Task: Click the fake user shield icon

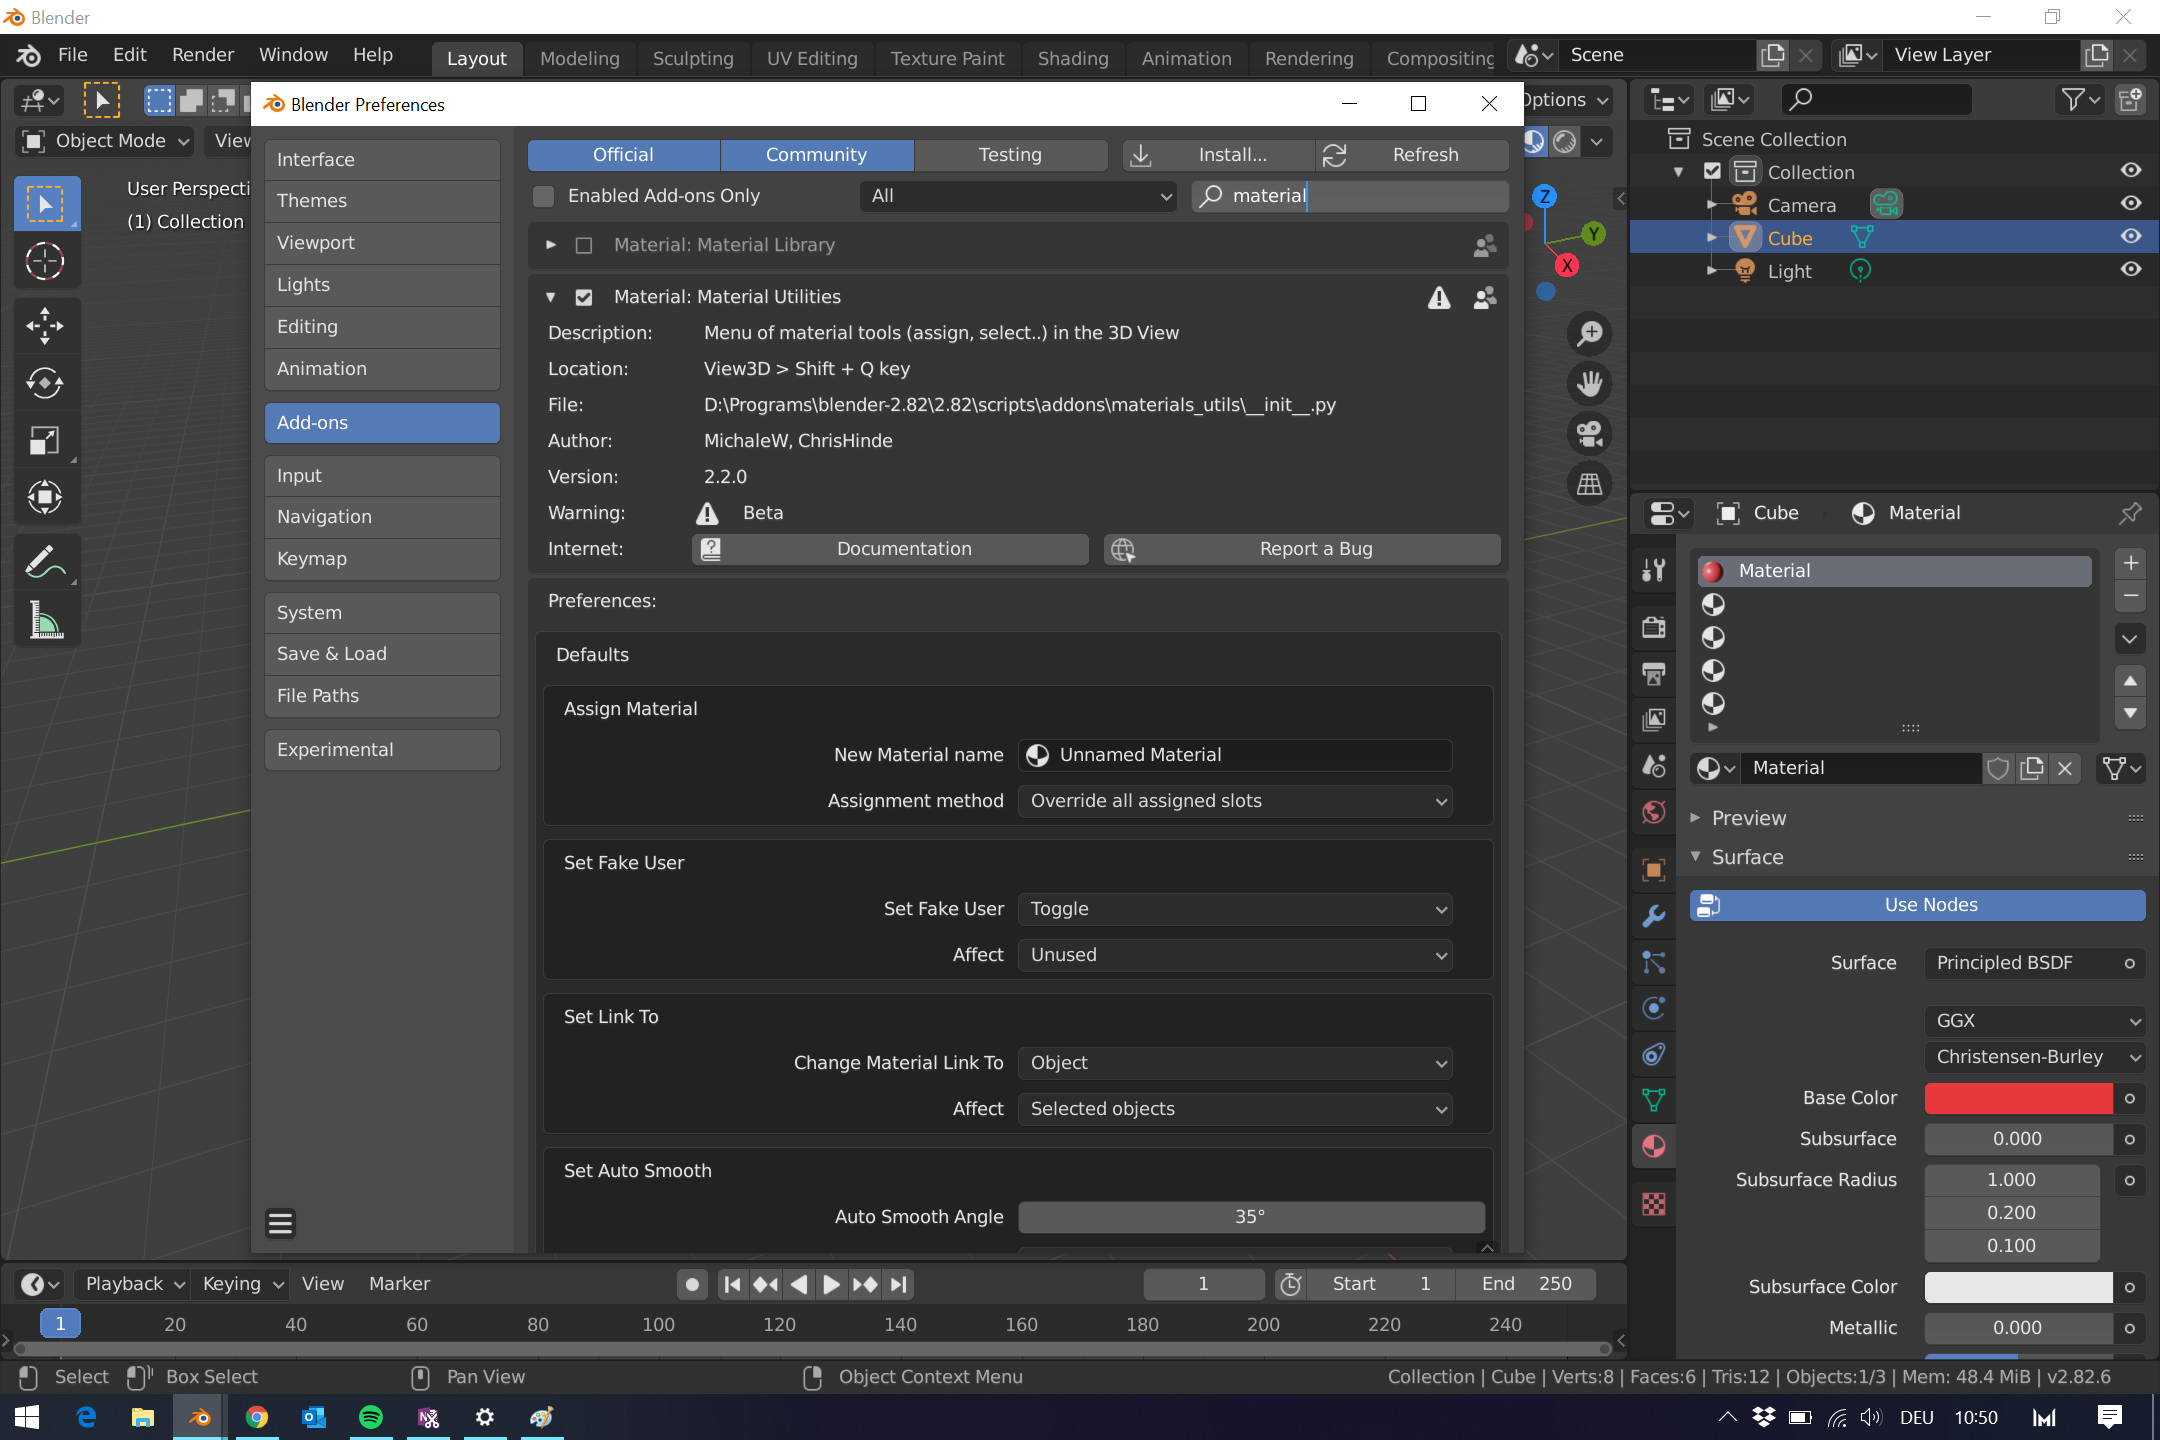Action: click(1998, 768)
